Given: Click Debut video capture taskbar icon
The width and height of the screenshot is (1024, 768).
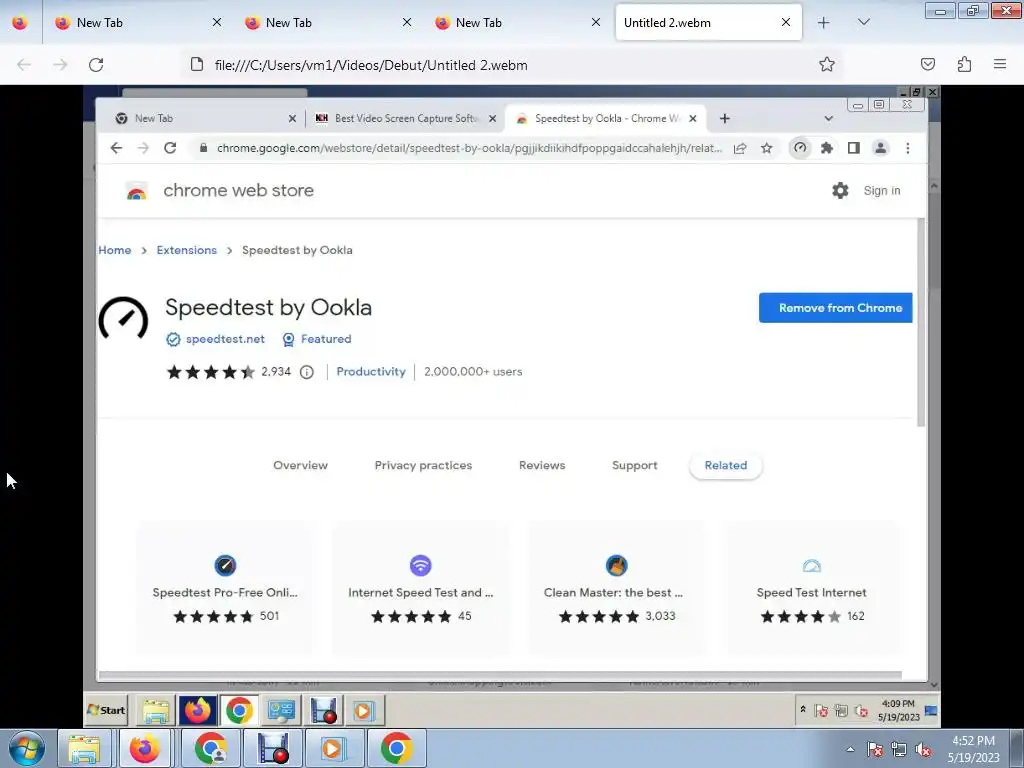Looking at the screenshot, I should pos(273,748).
